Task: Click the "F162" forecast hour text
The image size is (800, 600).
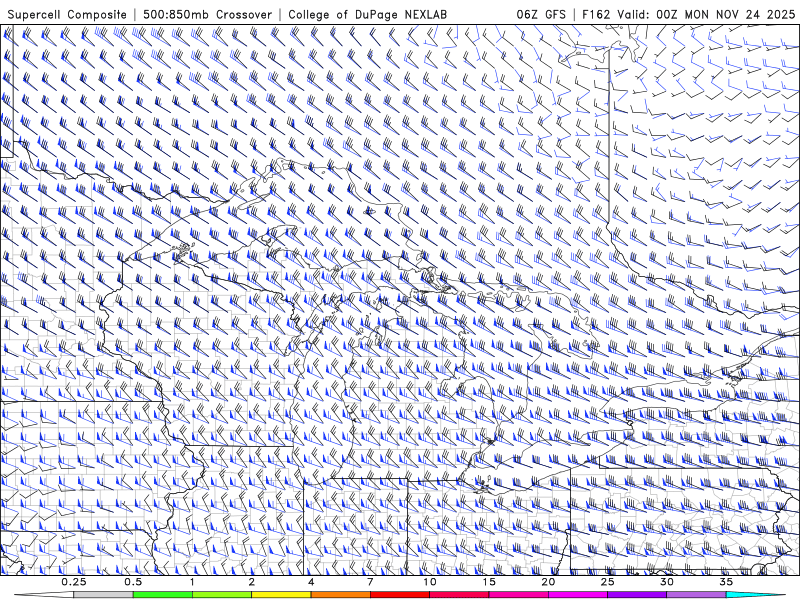Action: [x=596, y=14]
